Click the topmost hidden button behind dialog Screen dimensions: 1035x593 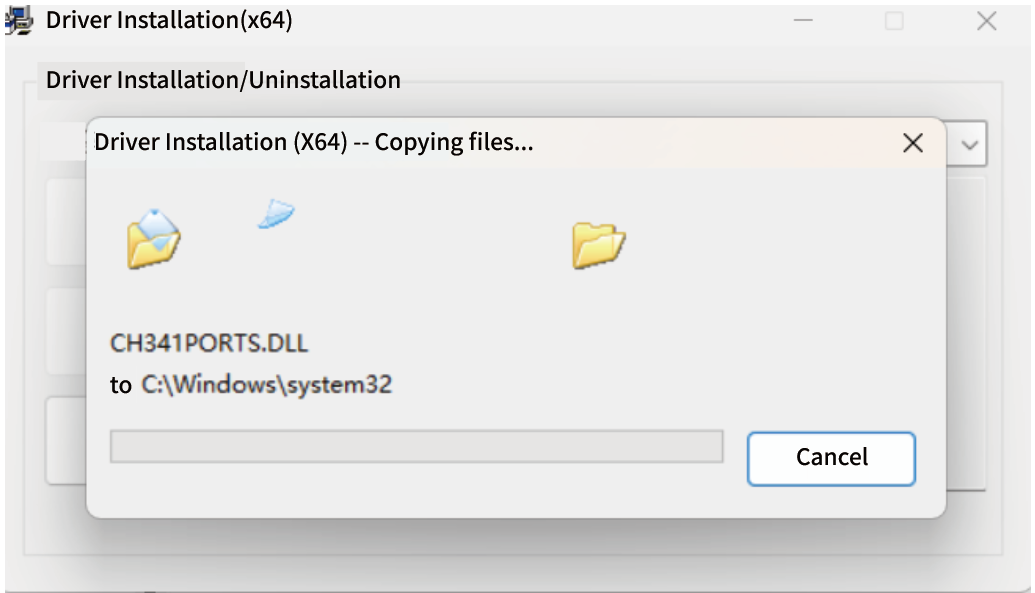click(66, 223)
